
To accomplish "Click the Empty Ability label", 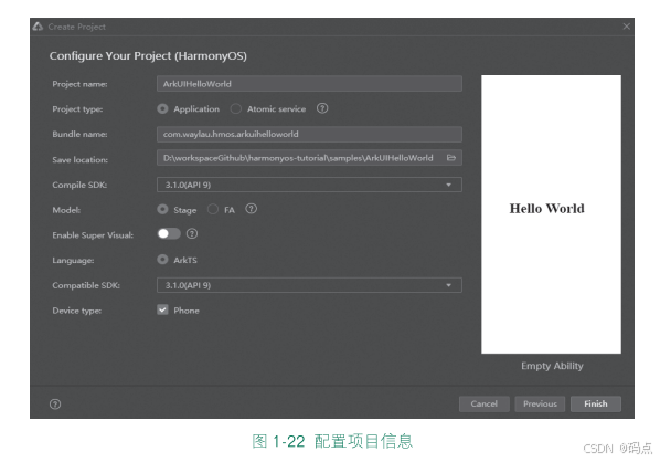I will click(x=552, y=366).
